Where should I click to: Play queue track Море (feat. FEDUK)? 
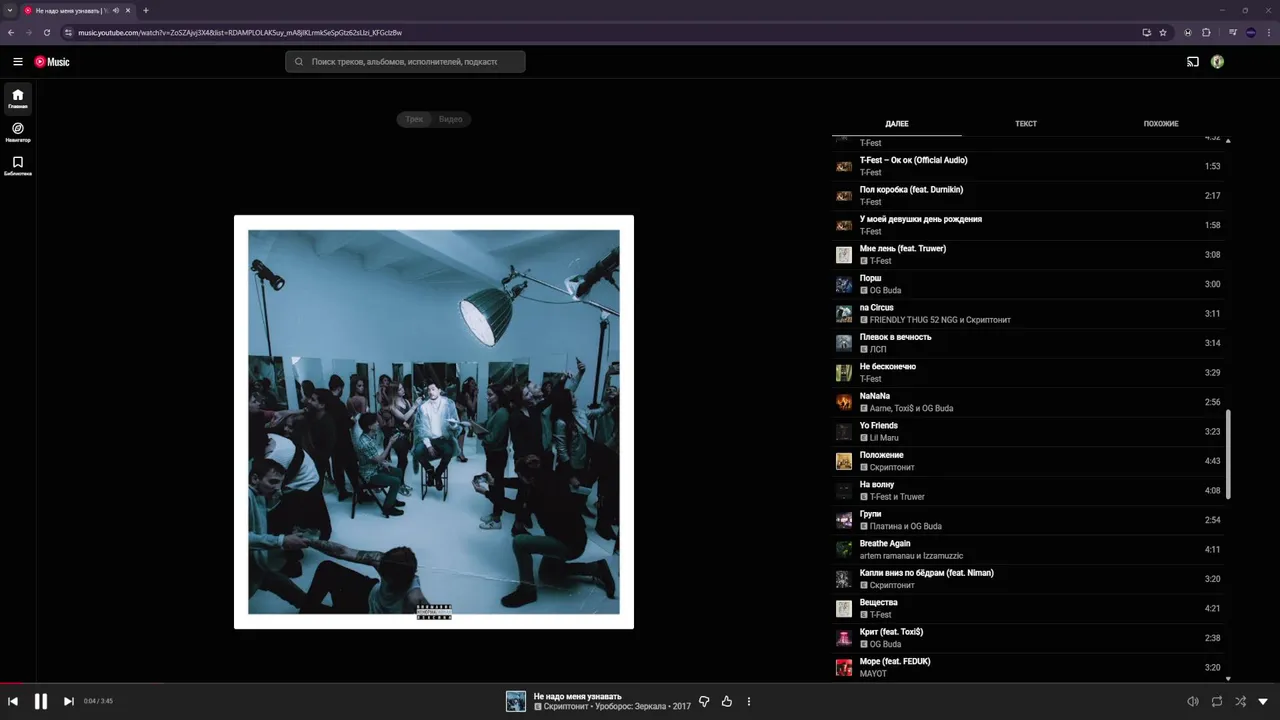tap(1029, 668)
